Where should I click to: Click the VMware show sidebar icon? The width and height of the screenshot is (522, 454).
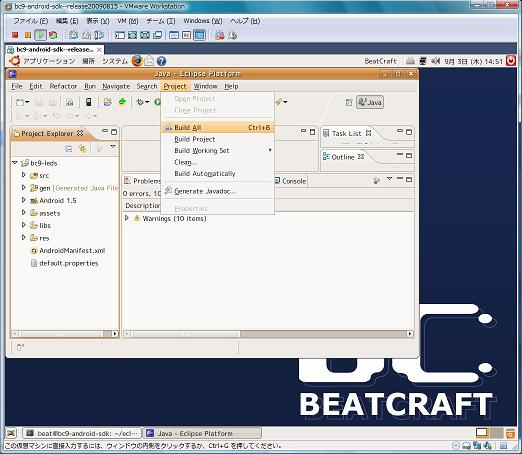[x=120, y=35]
